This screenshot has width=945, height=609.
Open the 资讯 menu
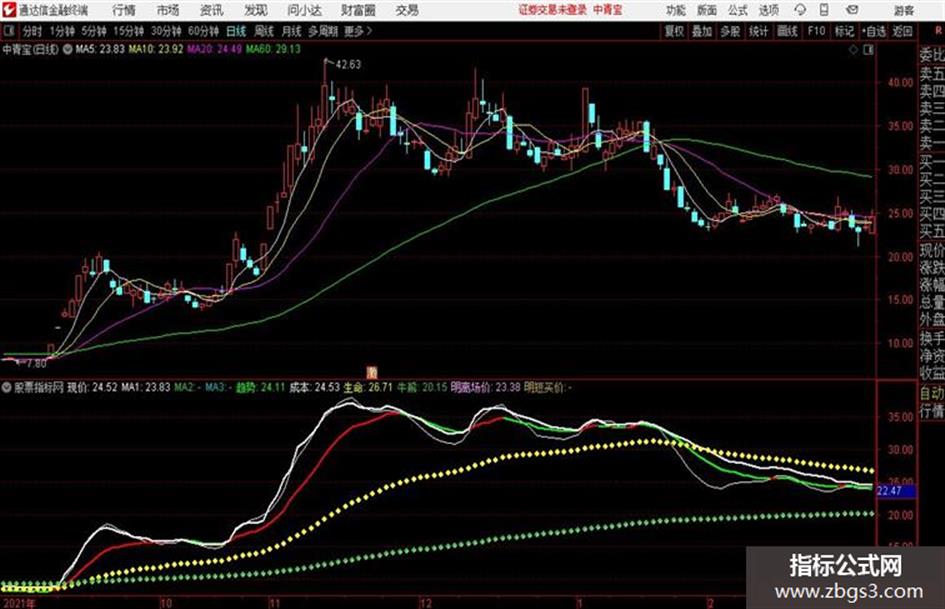pyautogui.click(x=212, y=10)
